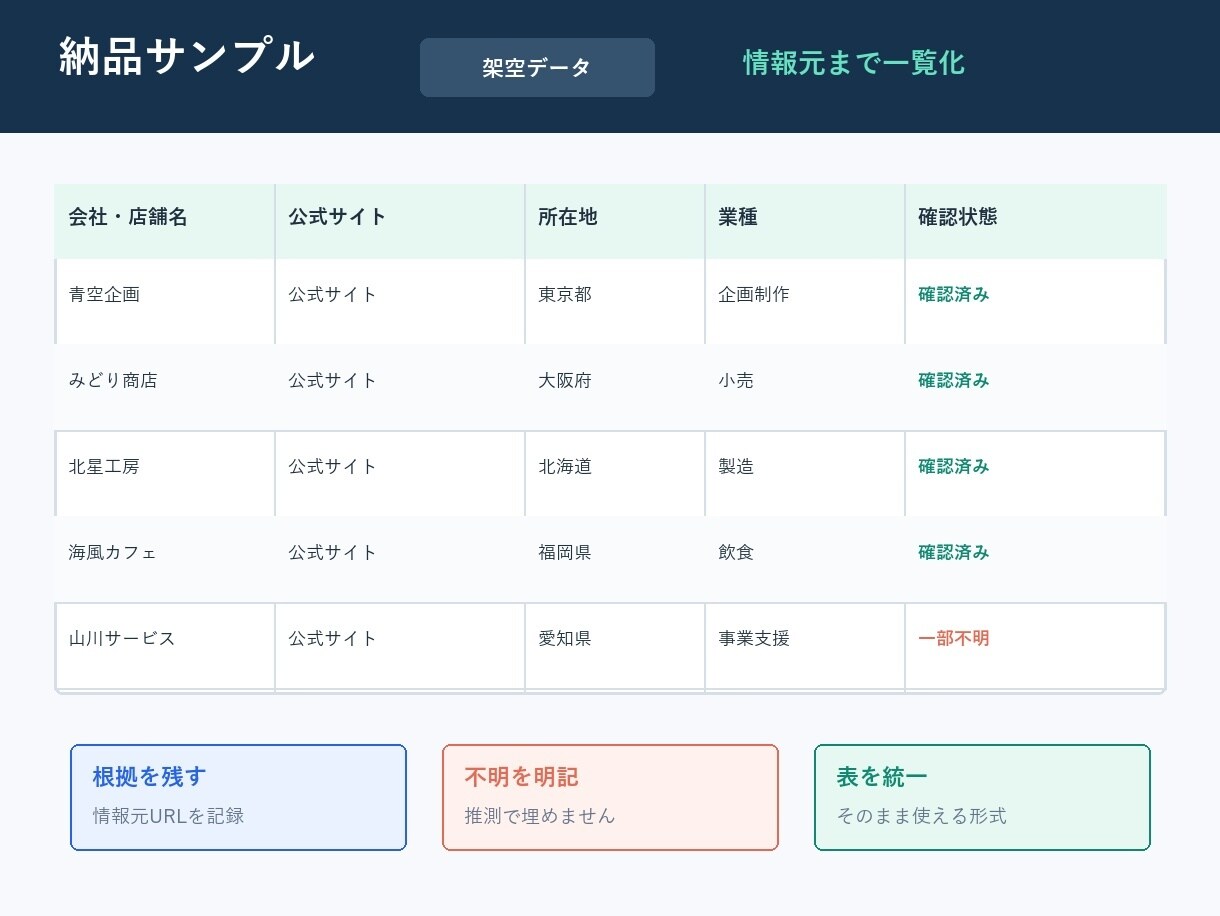
Task: Click 確認済み status in 青空企画 row
Action: pyautogui.click(x=954, y=295)
